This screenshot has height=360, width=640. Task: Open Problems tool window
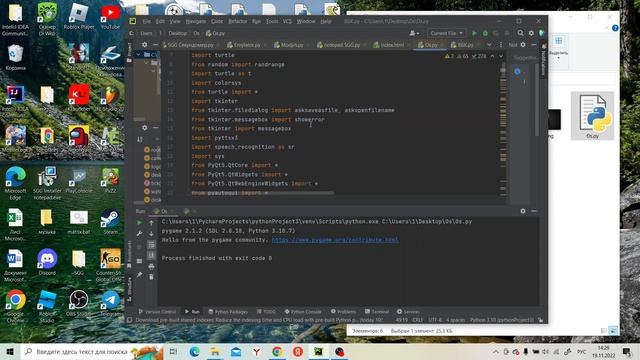pos(343,311)
